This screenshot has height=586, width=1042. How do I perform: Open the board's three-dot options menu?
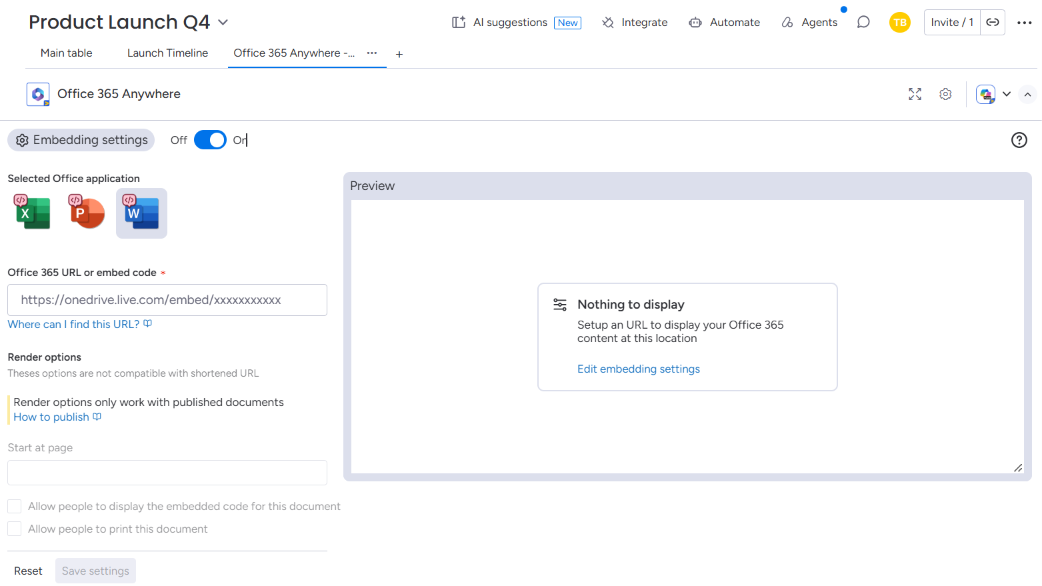[x=1025, y=23]
